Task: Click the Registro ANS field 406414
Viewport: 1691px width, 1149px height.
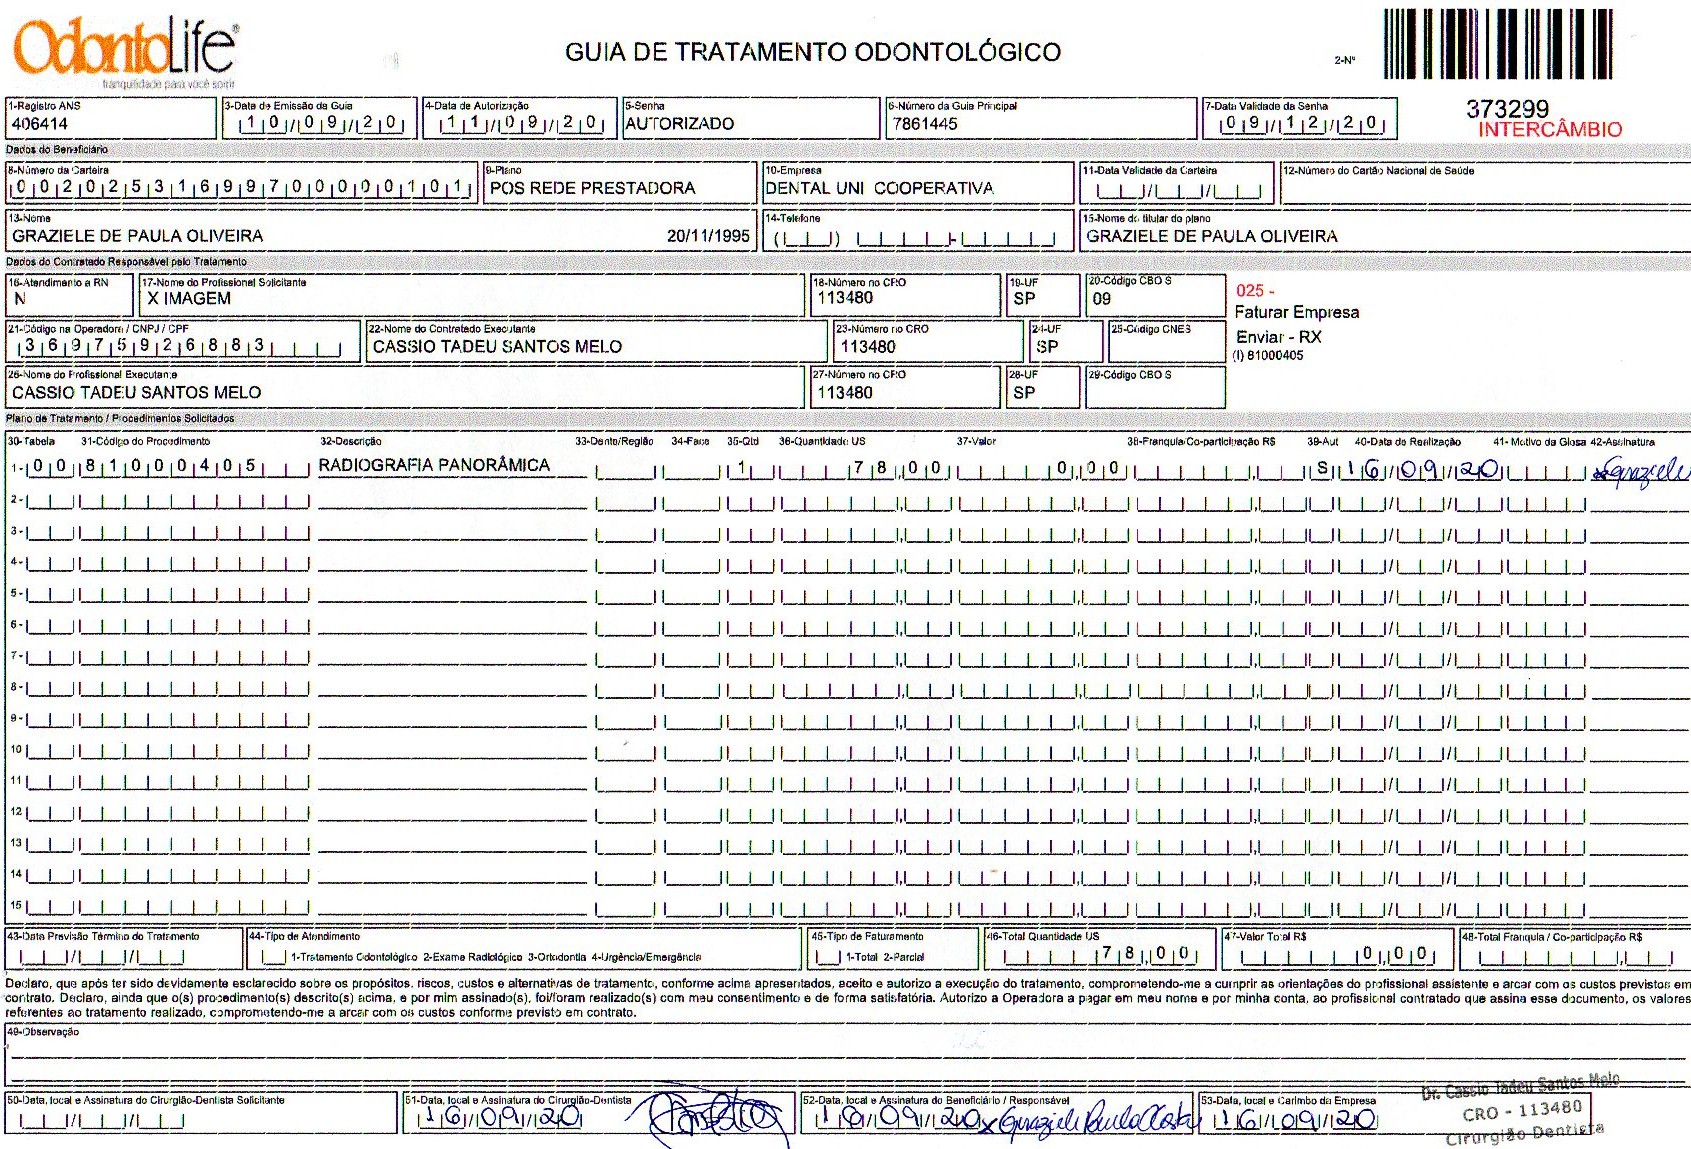Action: 111,118
